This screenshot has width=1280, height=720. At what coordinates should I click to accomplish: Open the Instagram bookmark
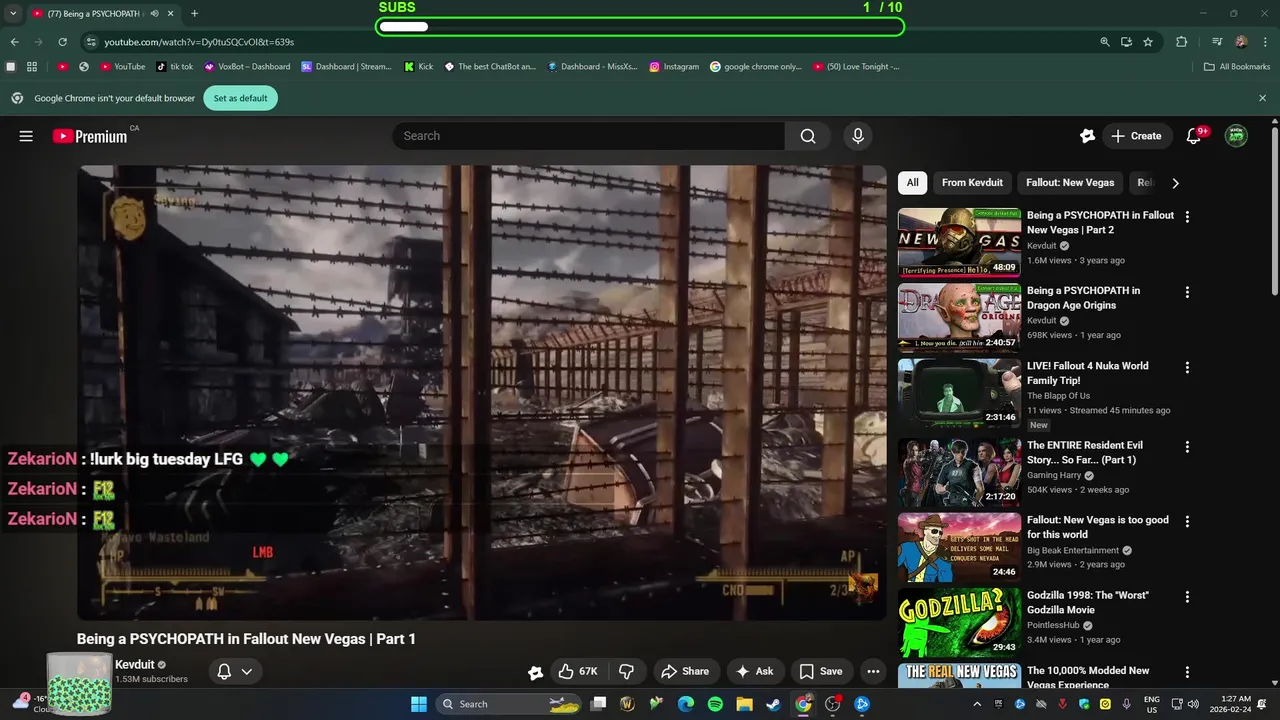[x=674, y=67]
